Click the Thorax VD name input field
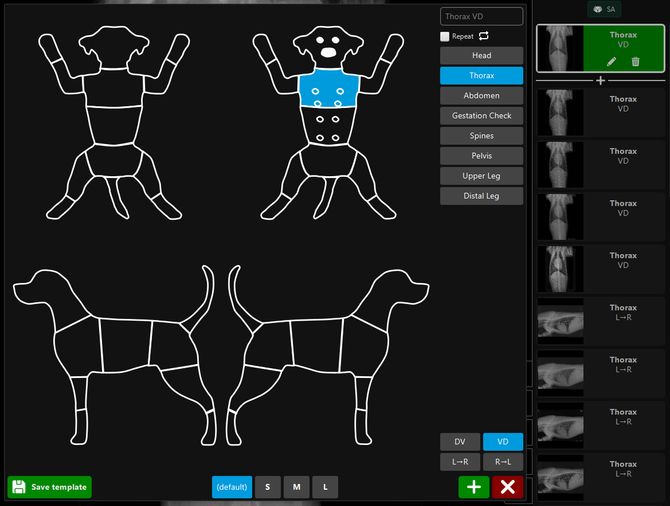The height and width of the screenshot is (506, 670). tap(482, 17)
